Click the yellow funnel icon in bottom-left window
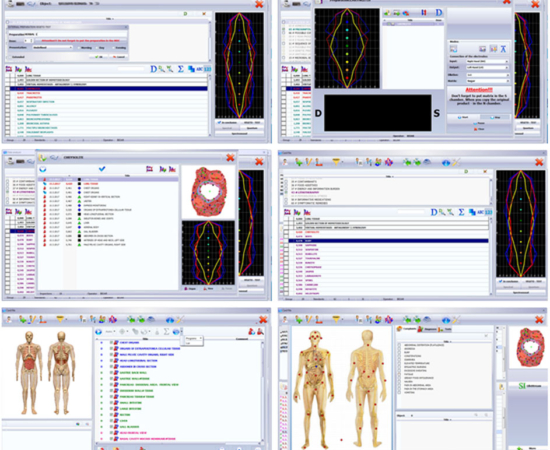550x450 pixels. click(60, 319)
